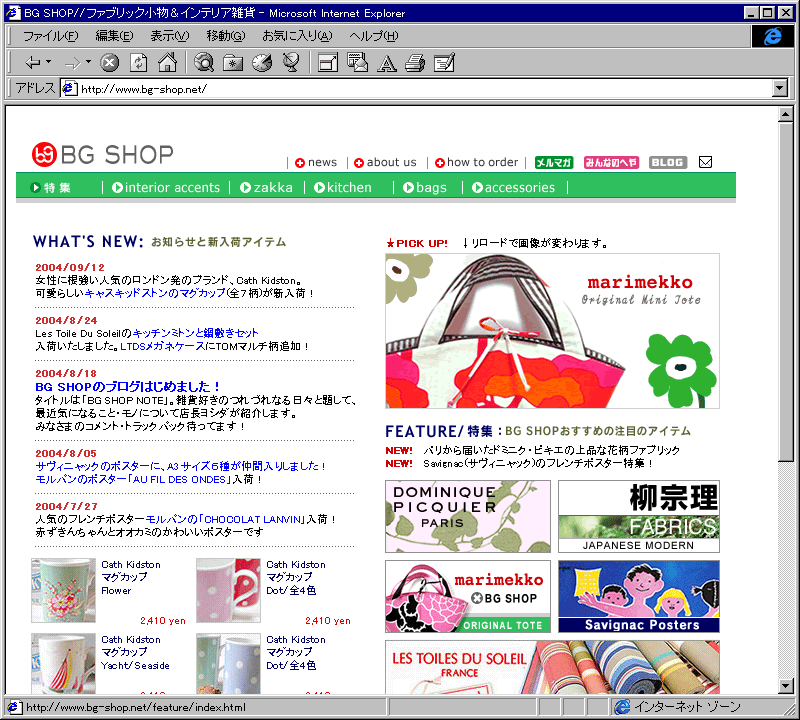
Task: Open the Favorites folder toolbar icon
Action: click(x=233, y=63)
